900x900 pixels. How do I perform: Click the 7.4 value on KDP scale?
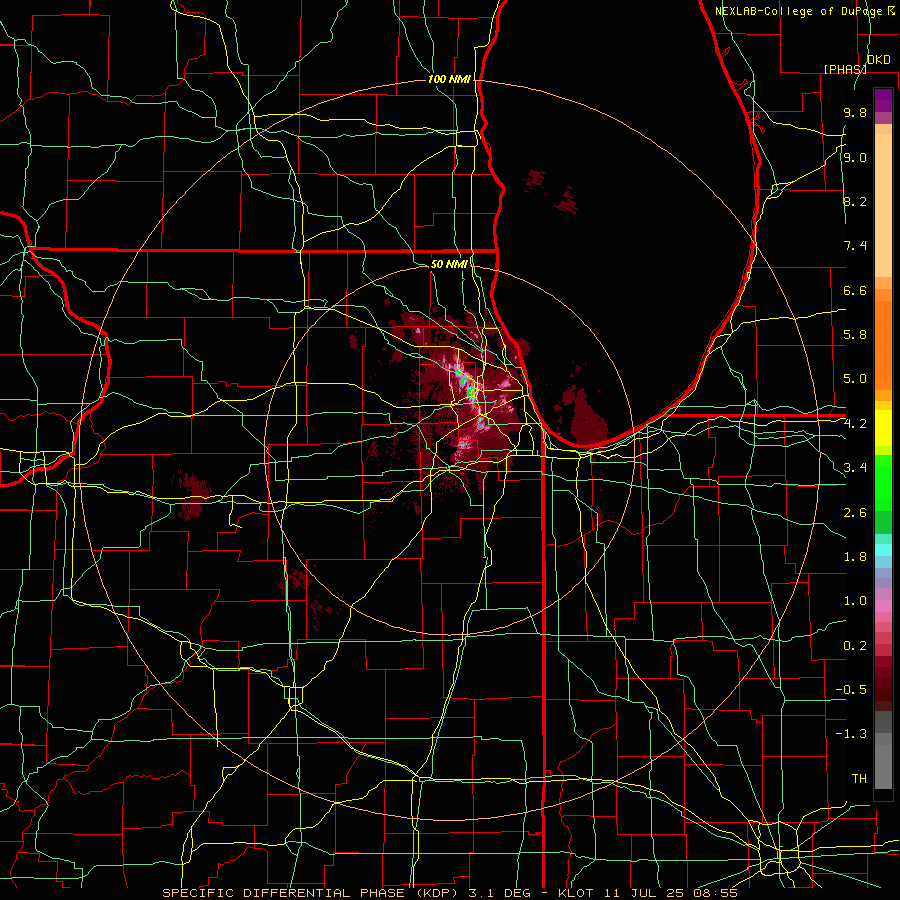click(855, 246)
